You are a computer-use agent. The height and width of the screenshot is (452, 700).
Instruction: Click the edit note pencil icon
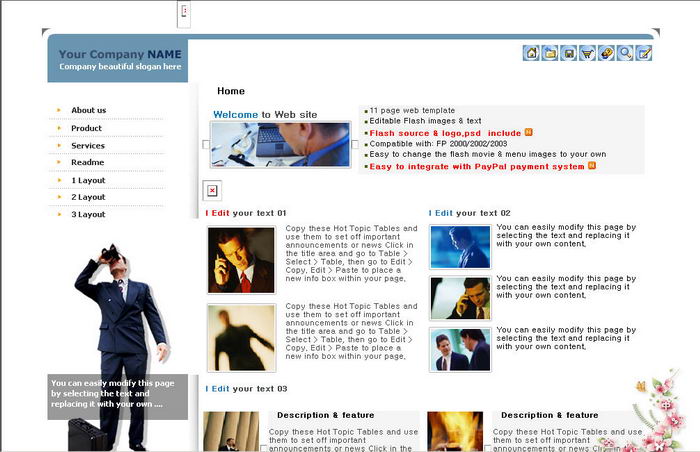point(644,53)
